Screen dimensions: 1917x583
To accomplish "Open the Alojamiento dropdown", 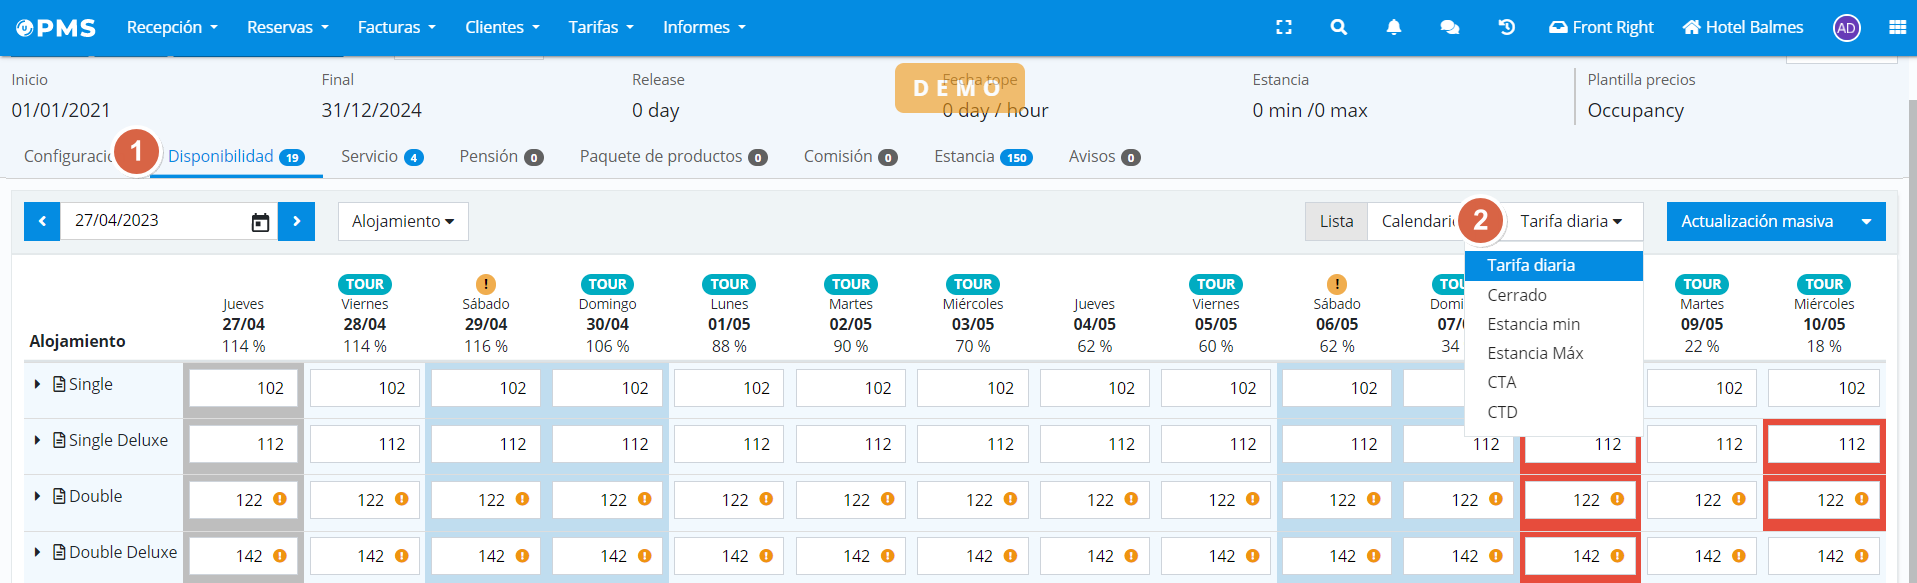I will (x=403, y=222).
